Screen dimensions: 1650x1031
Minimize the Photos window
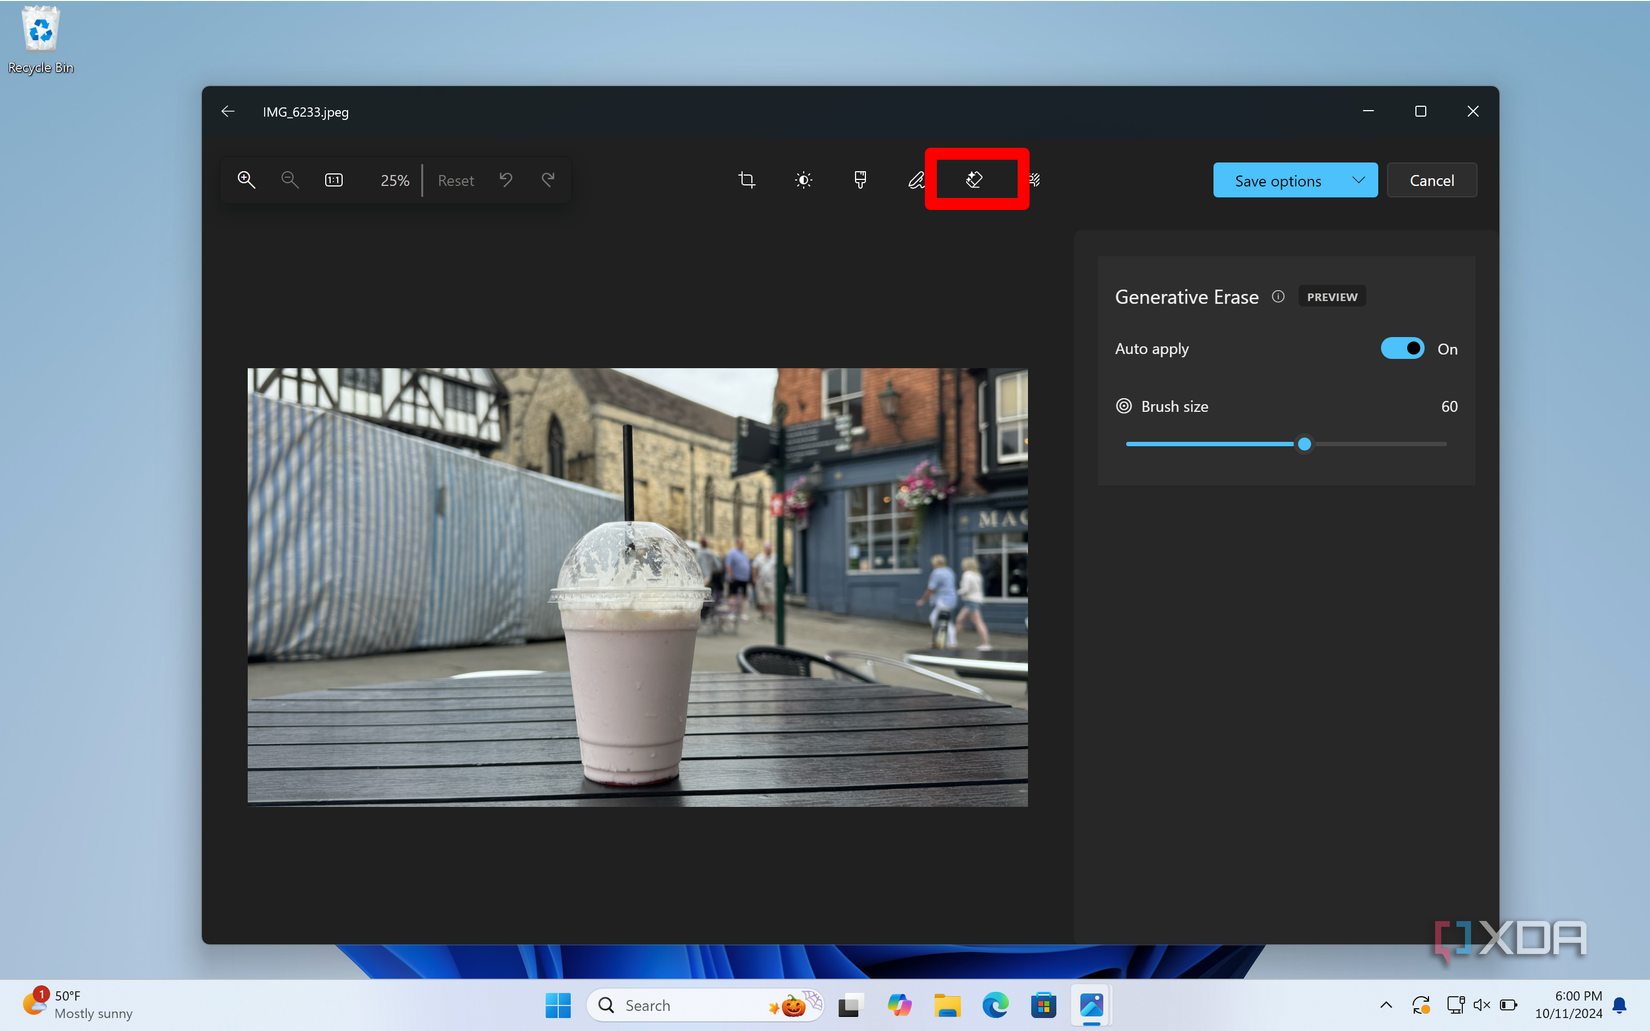coord(1368,111)
